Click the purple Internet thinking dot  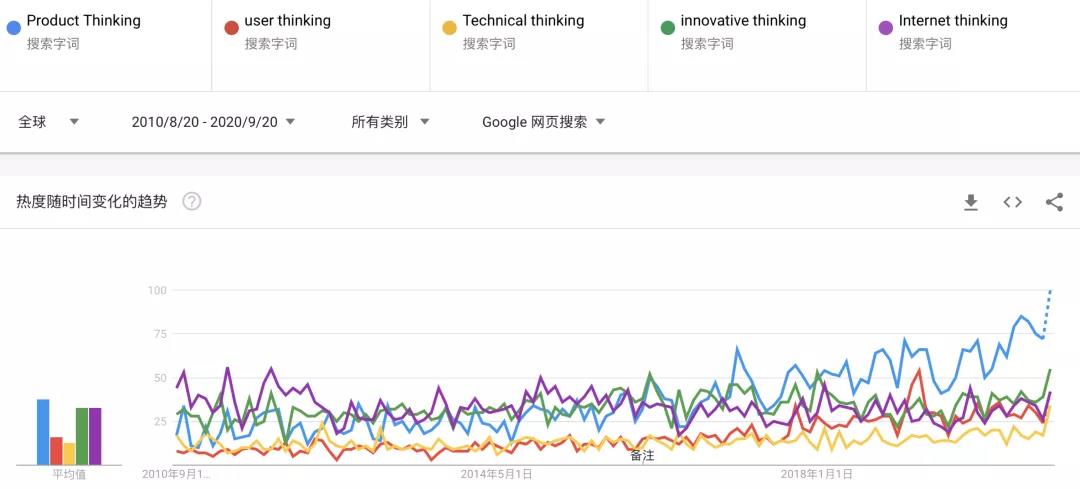(x=886, y=28)
